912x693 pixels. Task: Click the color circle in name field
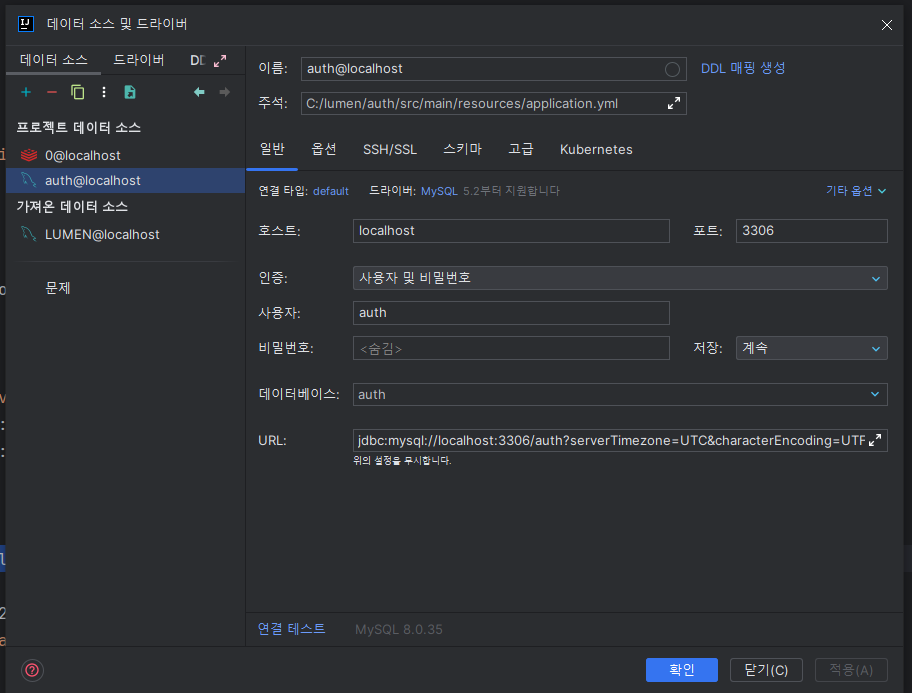[672, 69]
